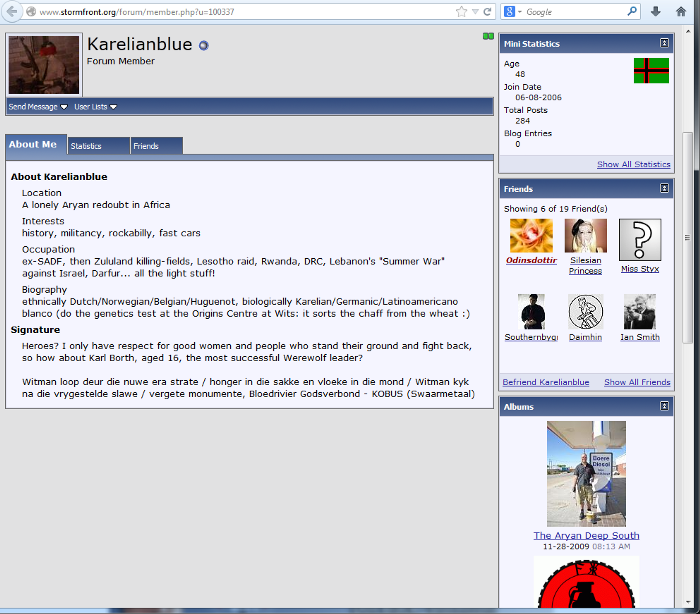Click the red circular emblem album thumbnail
Screen dimensions: 700x614
pyautogui.click(x=586, y=582)
